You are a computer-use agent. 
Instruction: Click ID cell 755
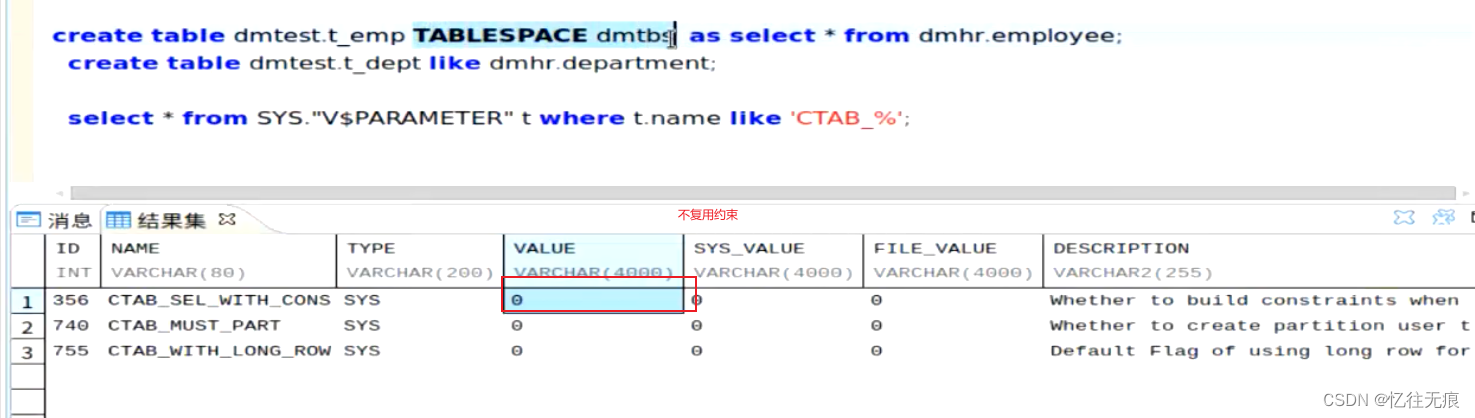74,351
